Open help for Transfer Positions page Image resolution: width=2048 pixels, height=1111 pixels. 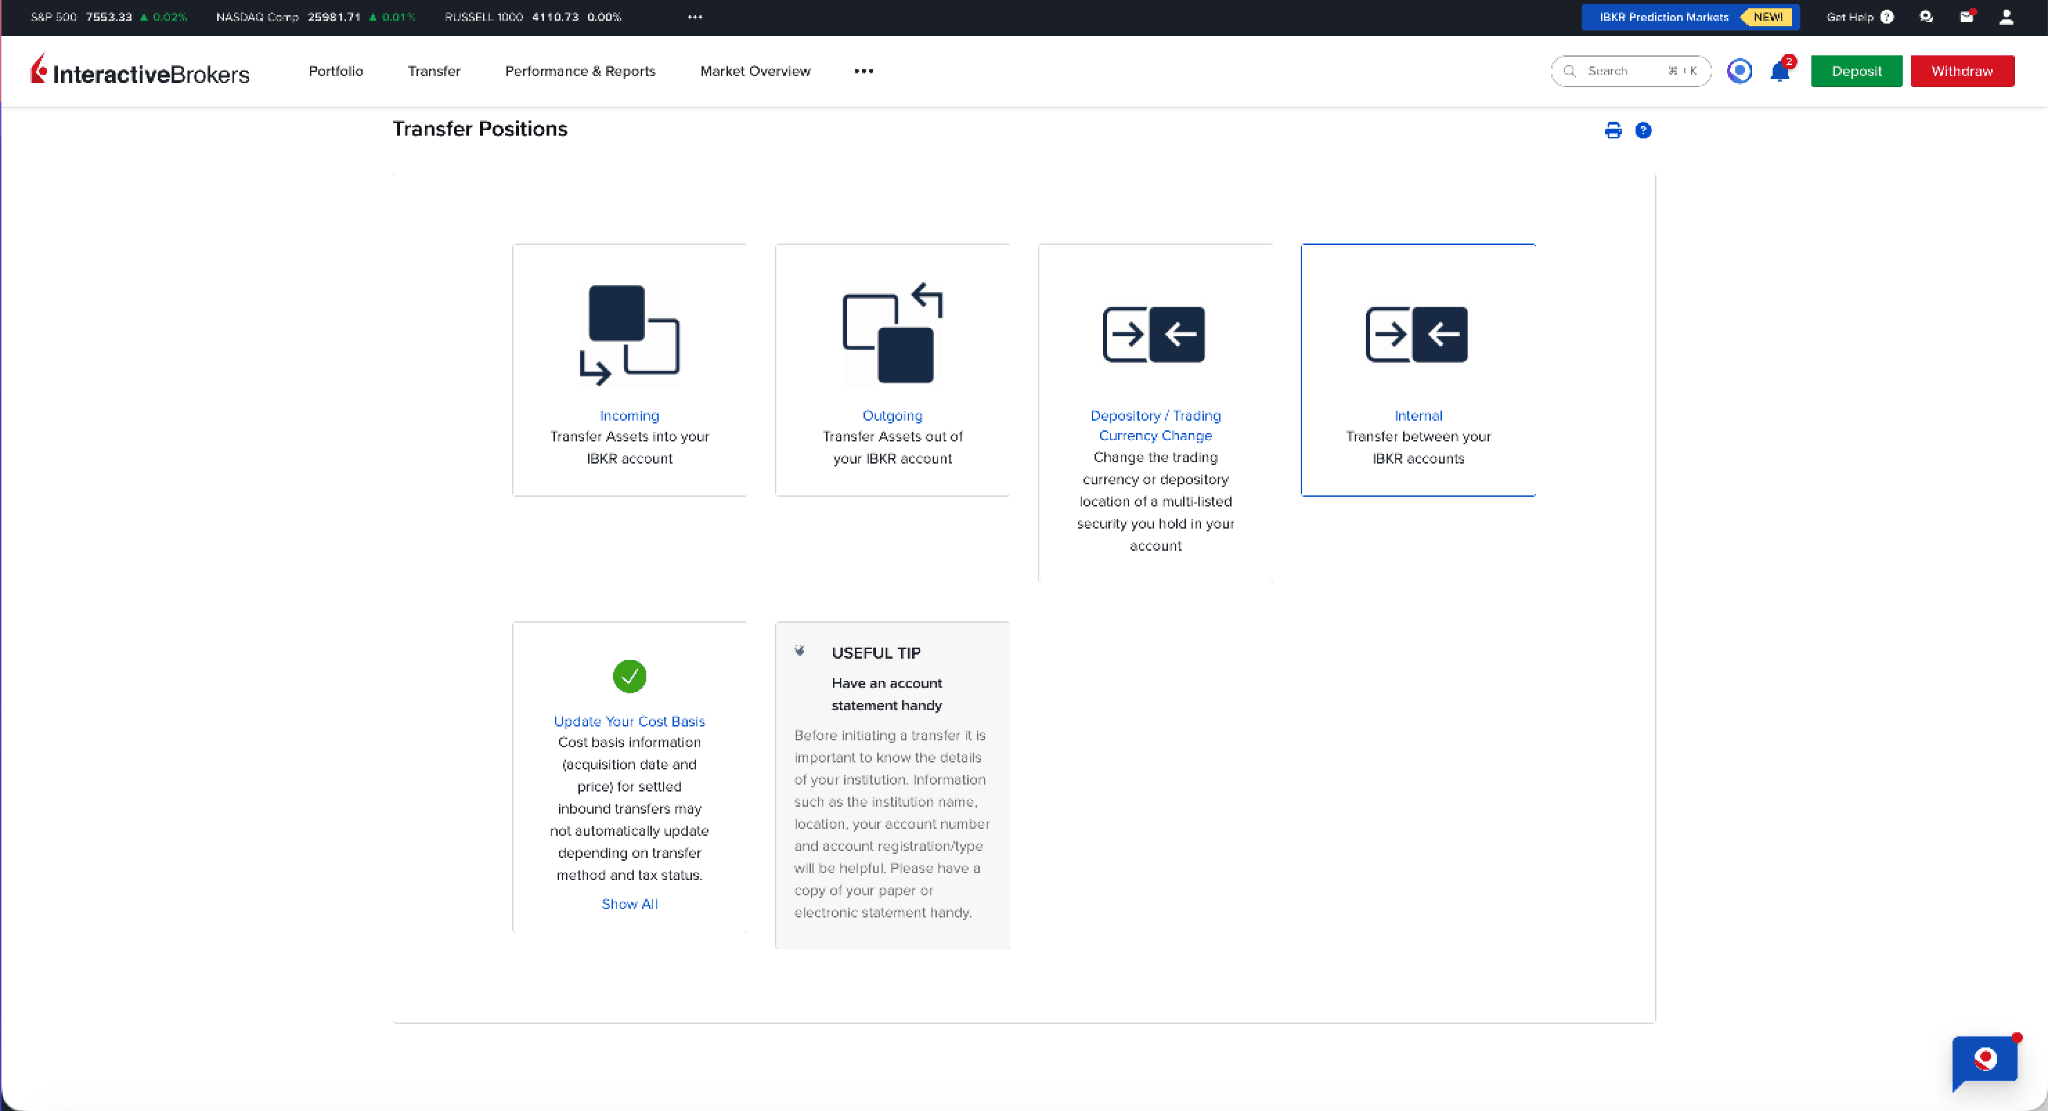tap(1643, 130)
